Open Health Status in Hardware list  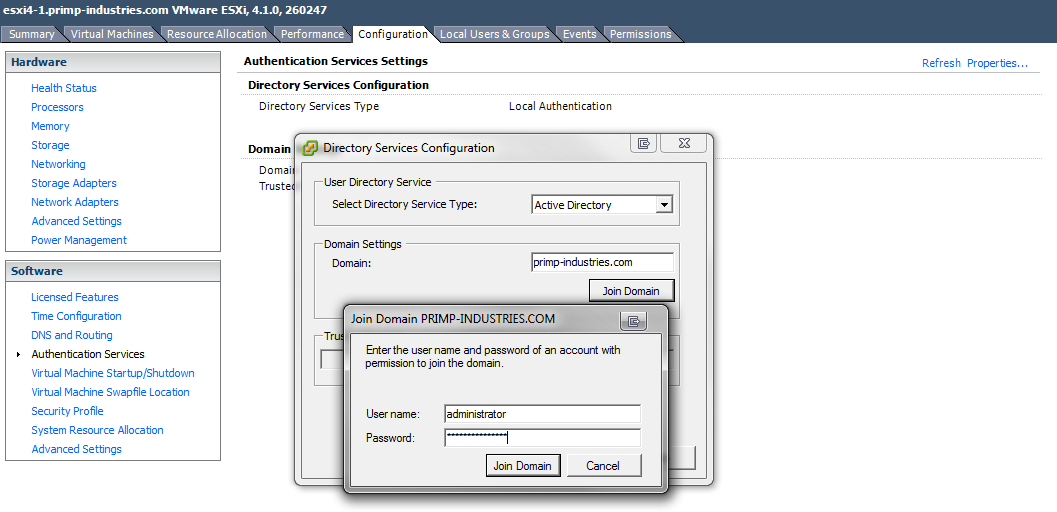[64, 88]
